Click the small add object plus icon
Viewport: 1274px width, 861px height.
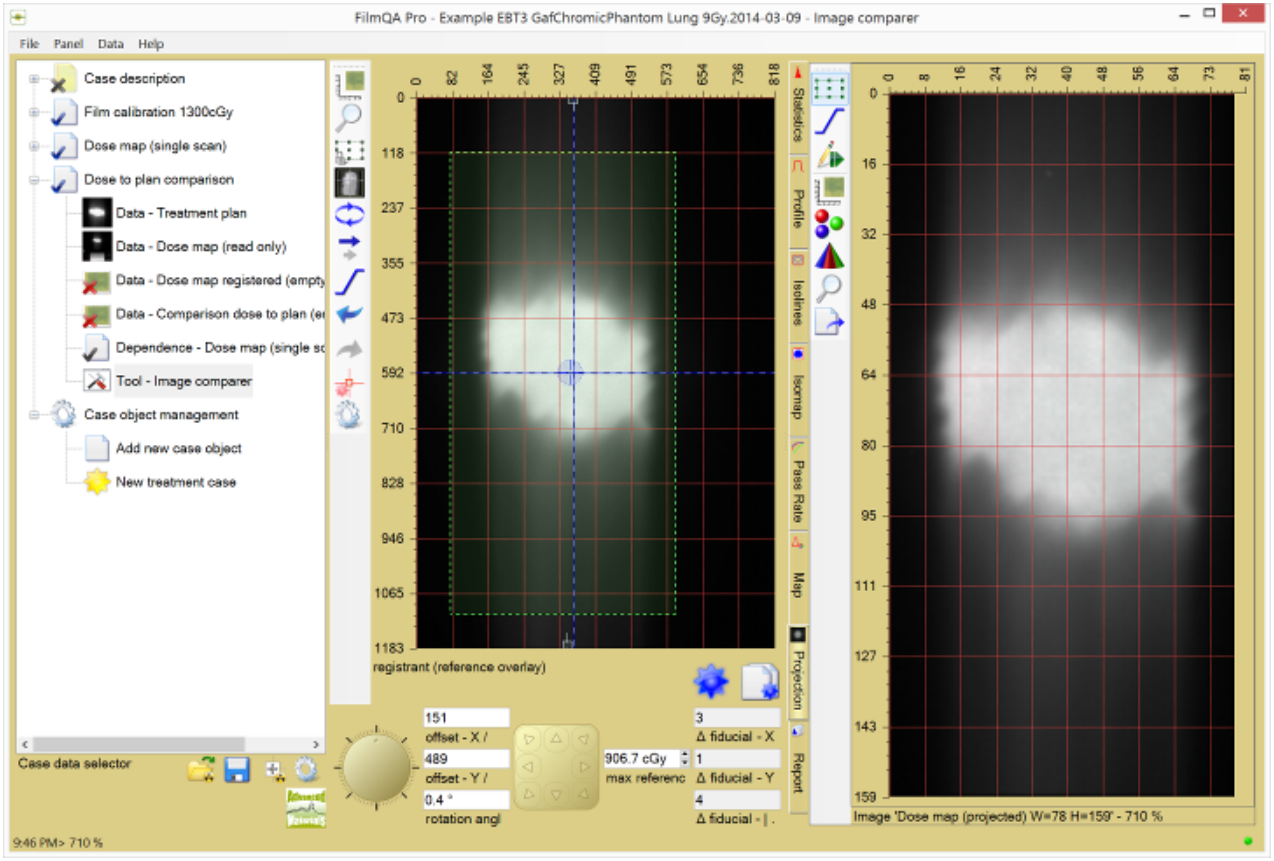273,769
